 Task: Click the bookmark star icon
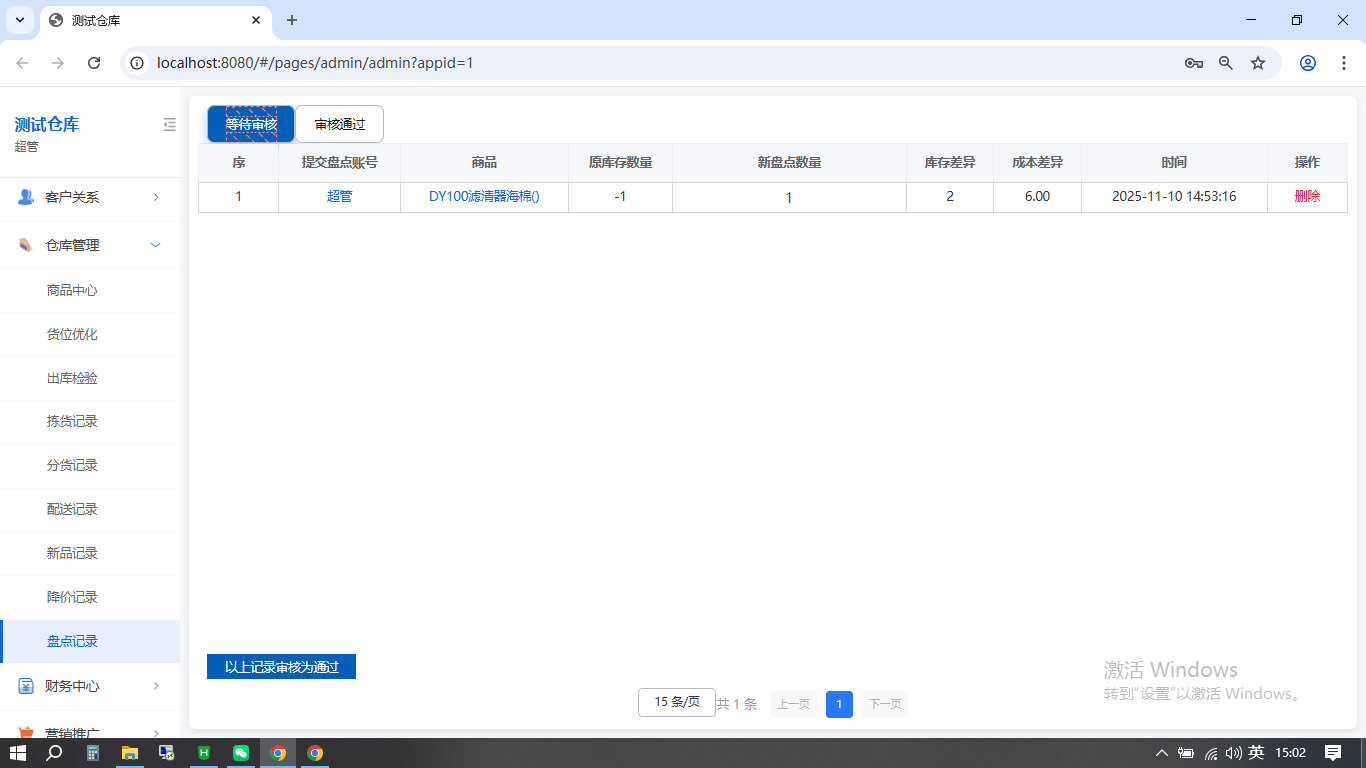(1258, 62)
